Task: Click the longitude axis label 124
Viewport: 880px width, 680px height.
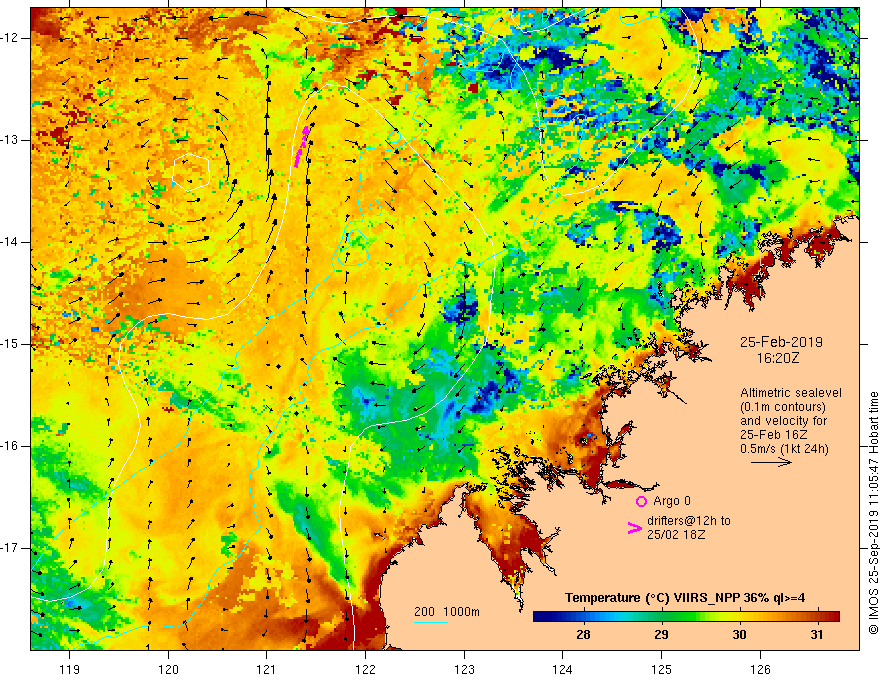Action: (562, 669)
